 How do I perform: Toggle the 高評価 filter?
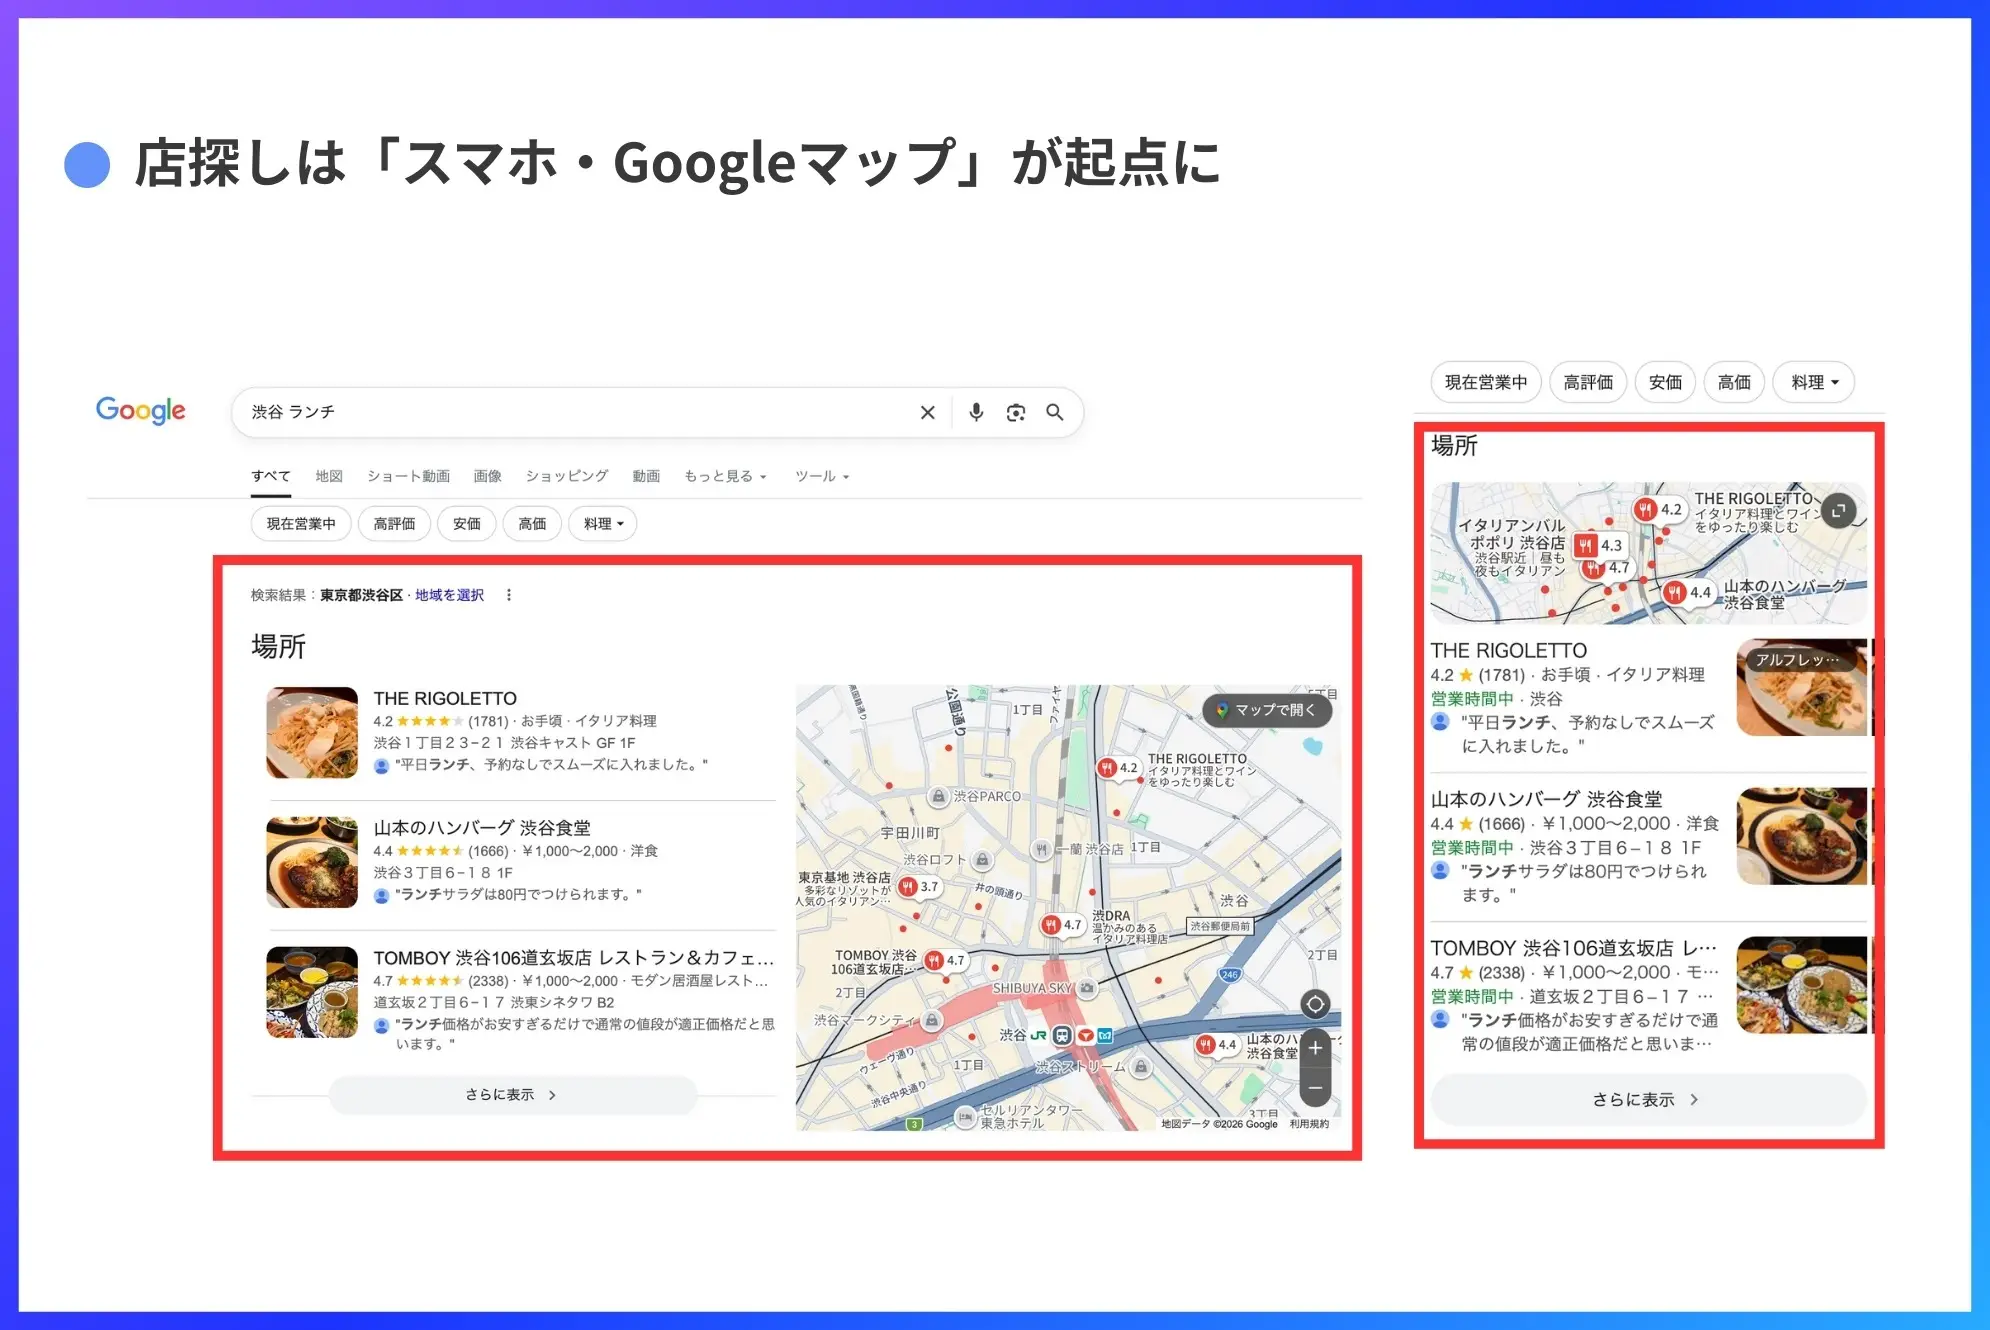coord(393,523)
